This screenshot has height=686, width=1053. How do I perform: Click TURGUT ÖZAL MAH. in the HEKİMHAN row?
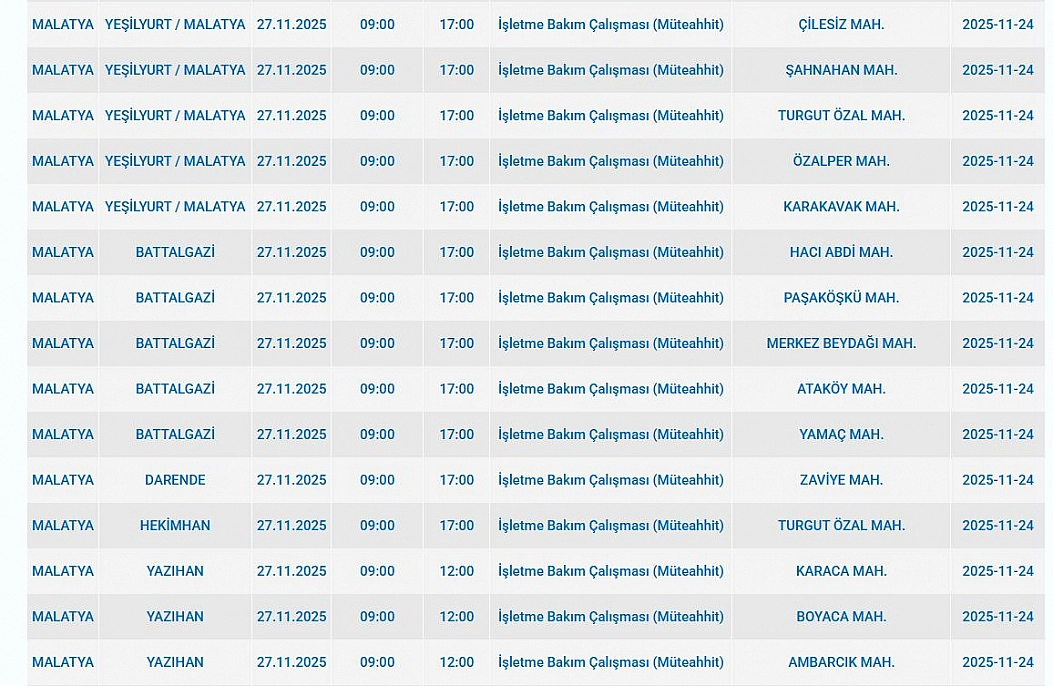point(841,525)
